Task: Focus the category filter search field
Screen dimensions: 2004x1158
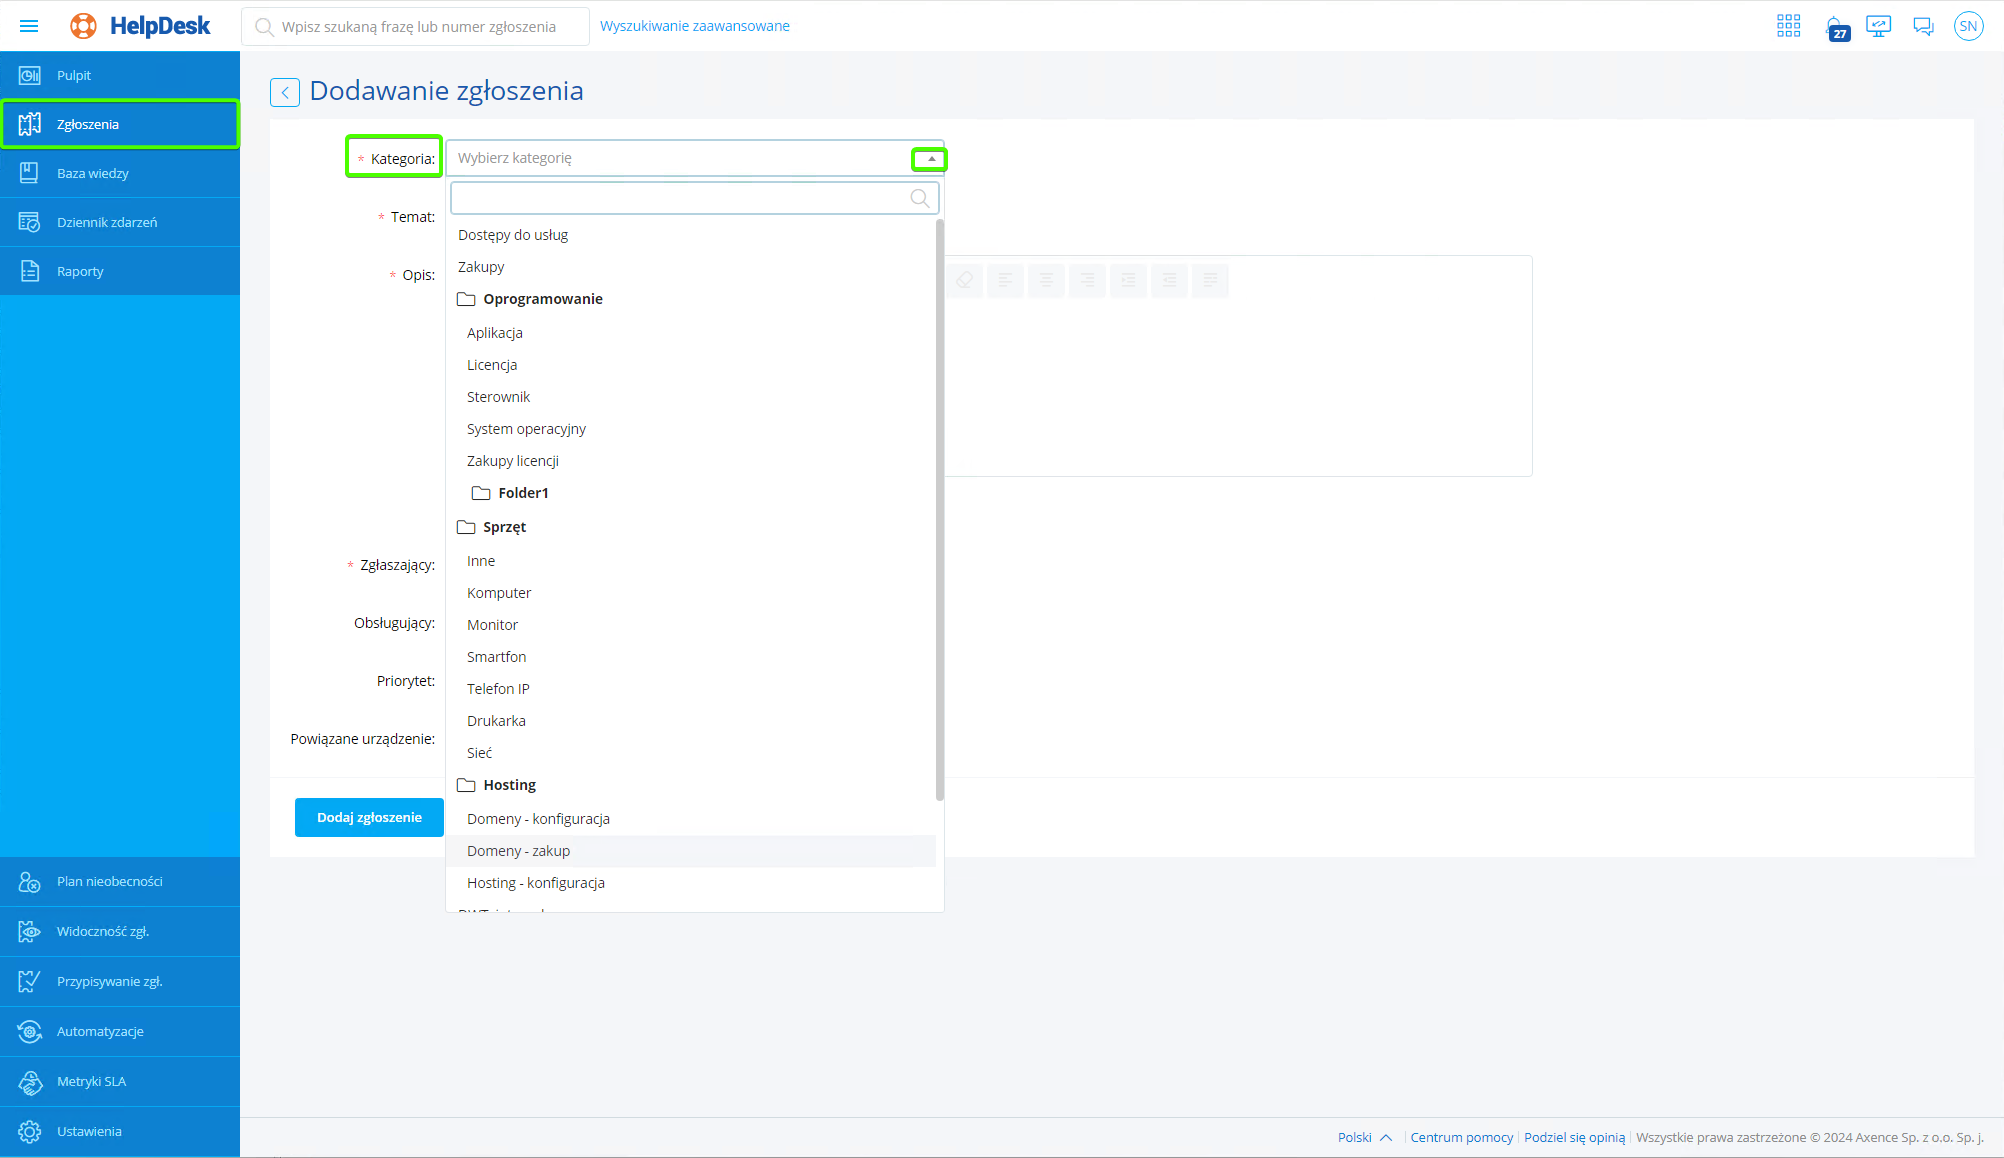Action: click(680, 198)
